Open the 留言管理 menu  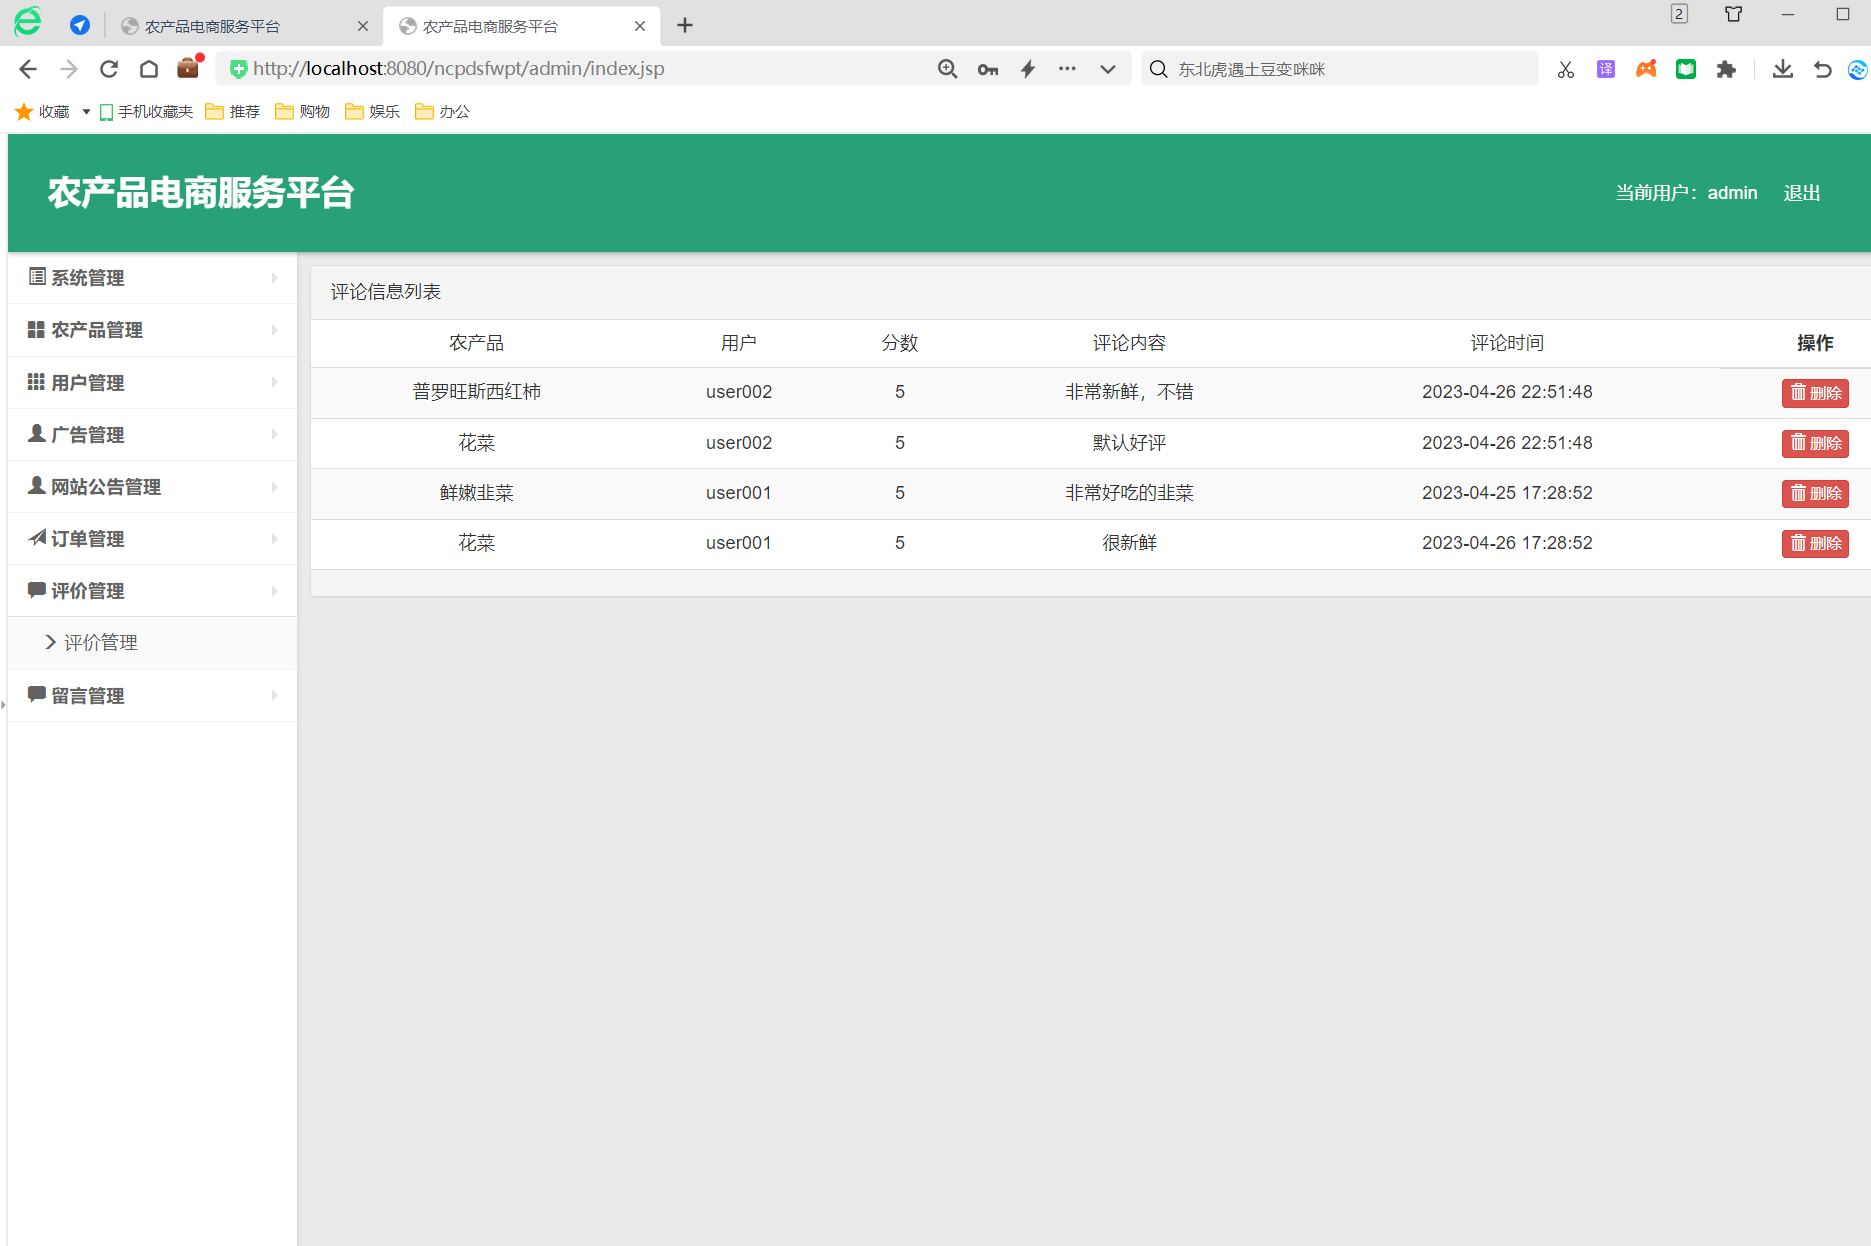coord(152,696)
